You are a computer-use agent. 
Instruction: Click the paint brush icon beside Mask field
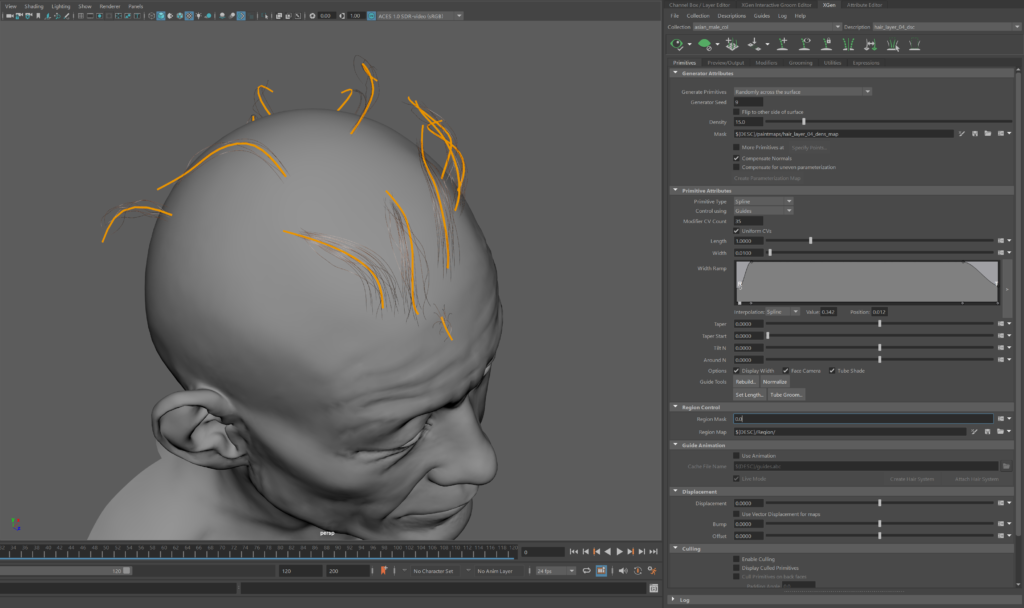pos(960,133)
